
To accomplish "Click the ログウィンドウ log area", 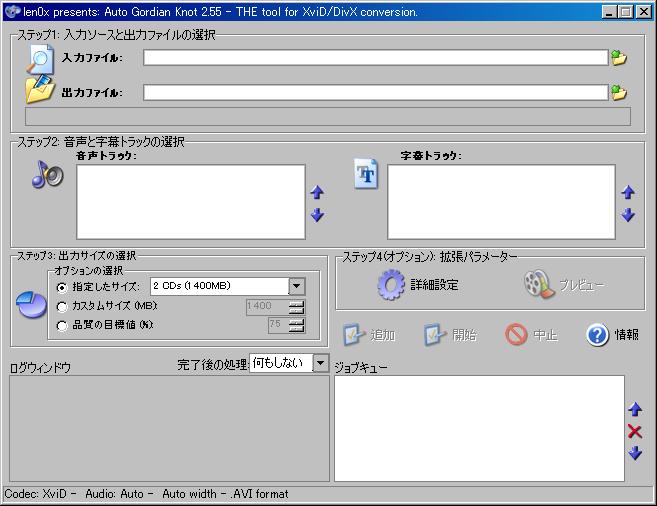I will pyautogui.click(x=169, y=429).
